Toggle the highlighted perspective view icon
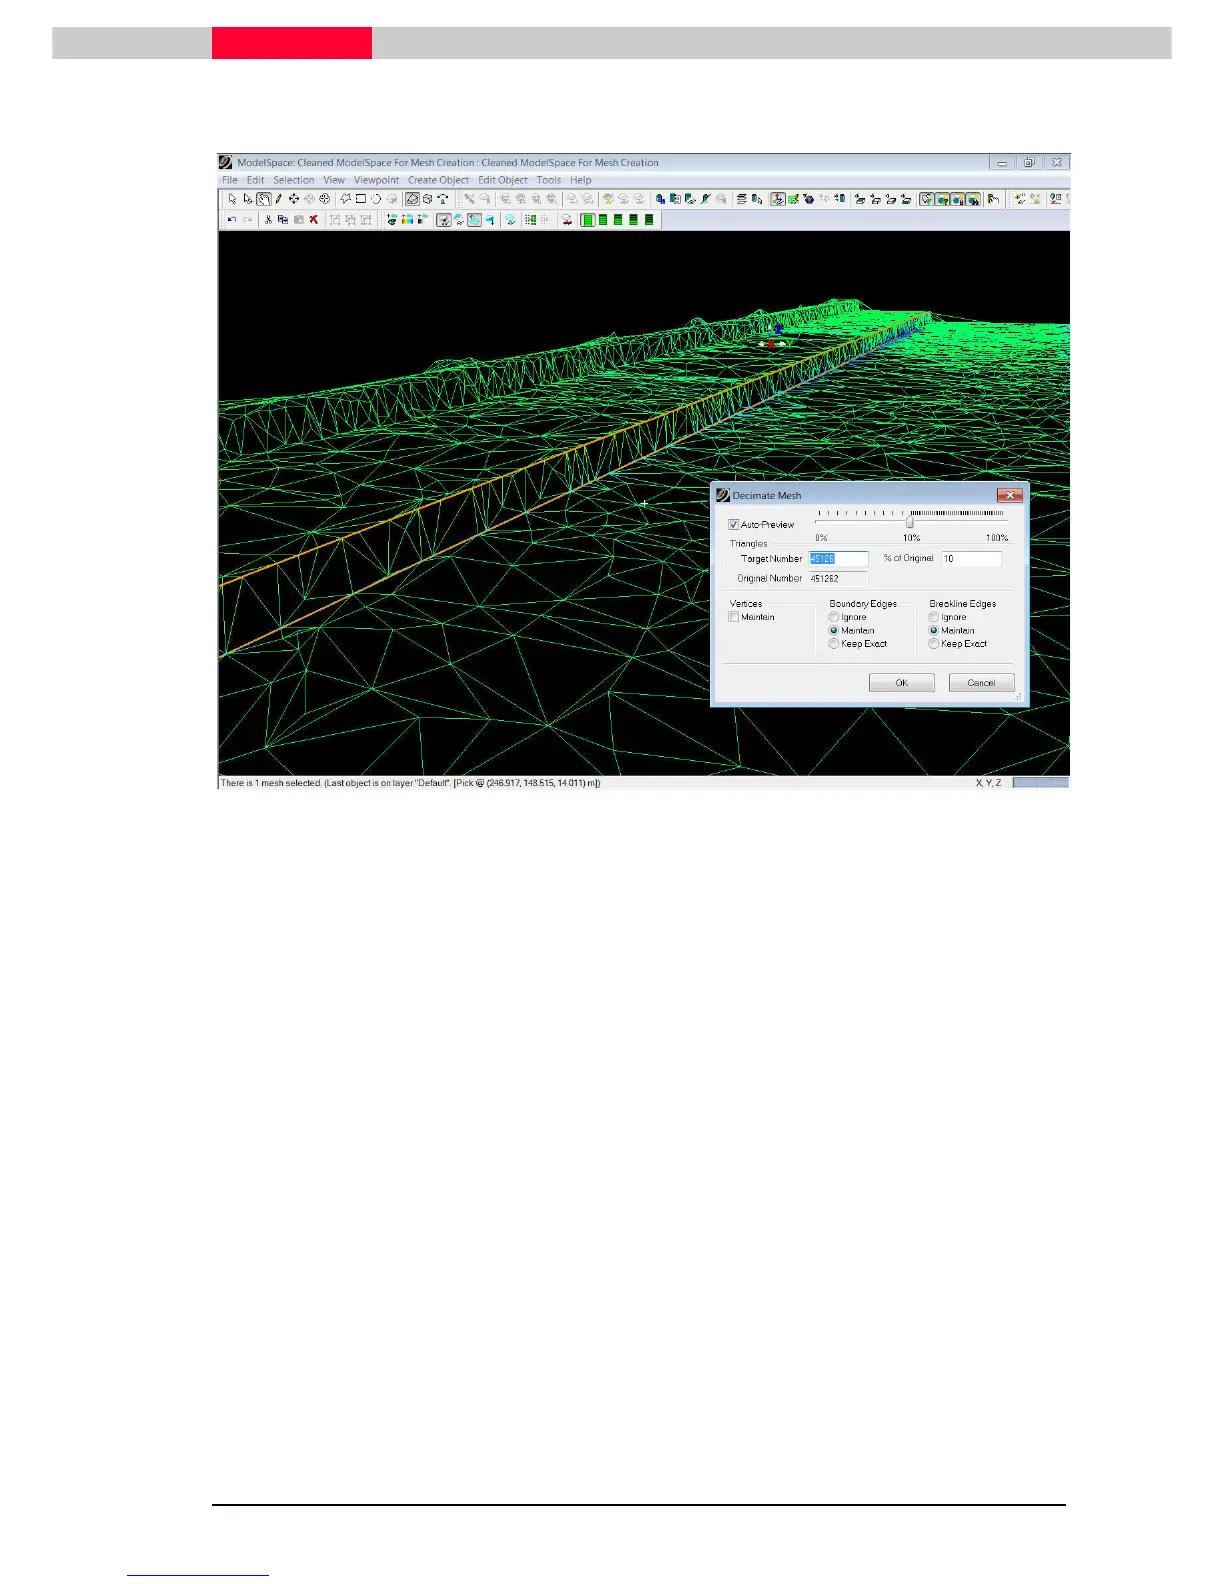Image resolution: width=1224 pixels, height=1584 pixels. (x=412, y=199)
